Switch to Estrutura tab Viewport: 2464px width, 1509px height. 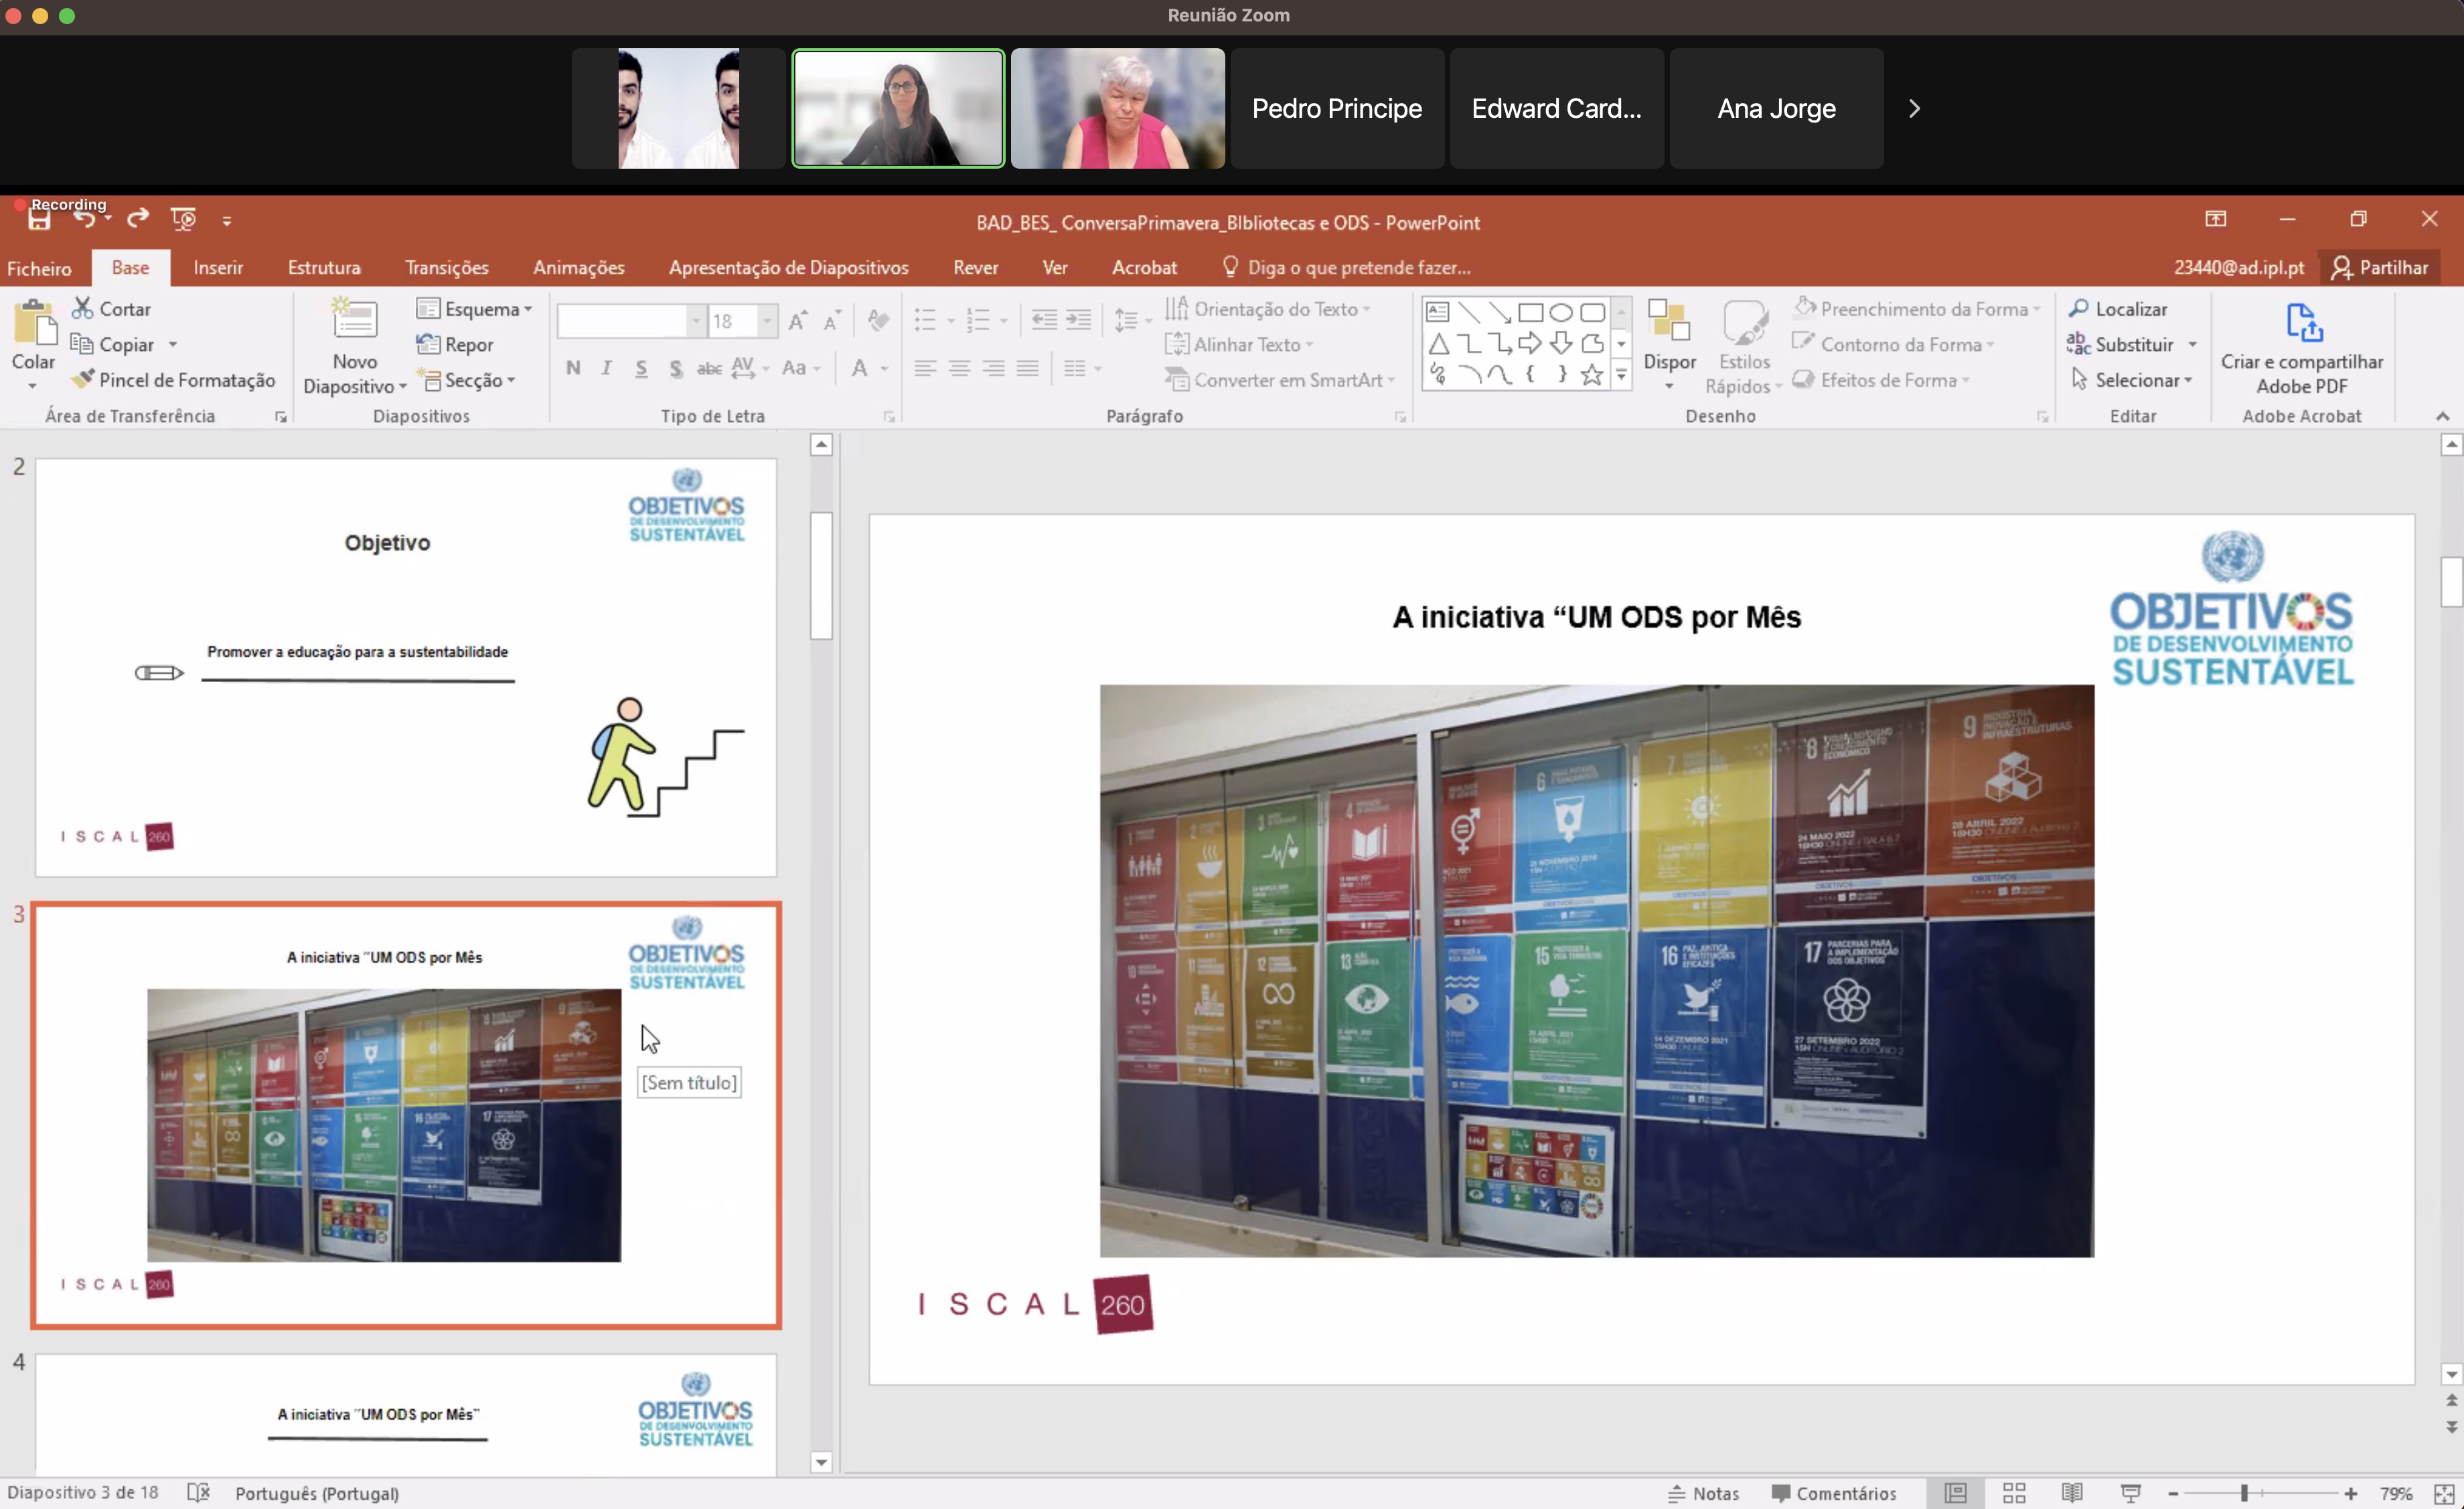324,267
